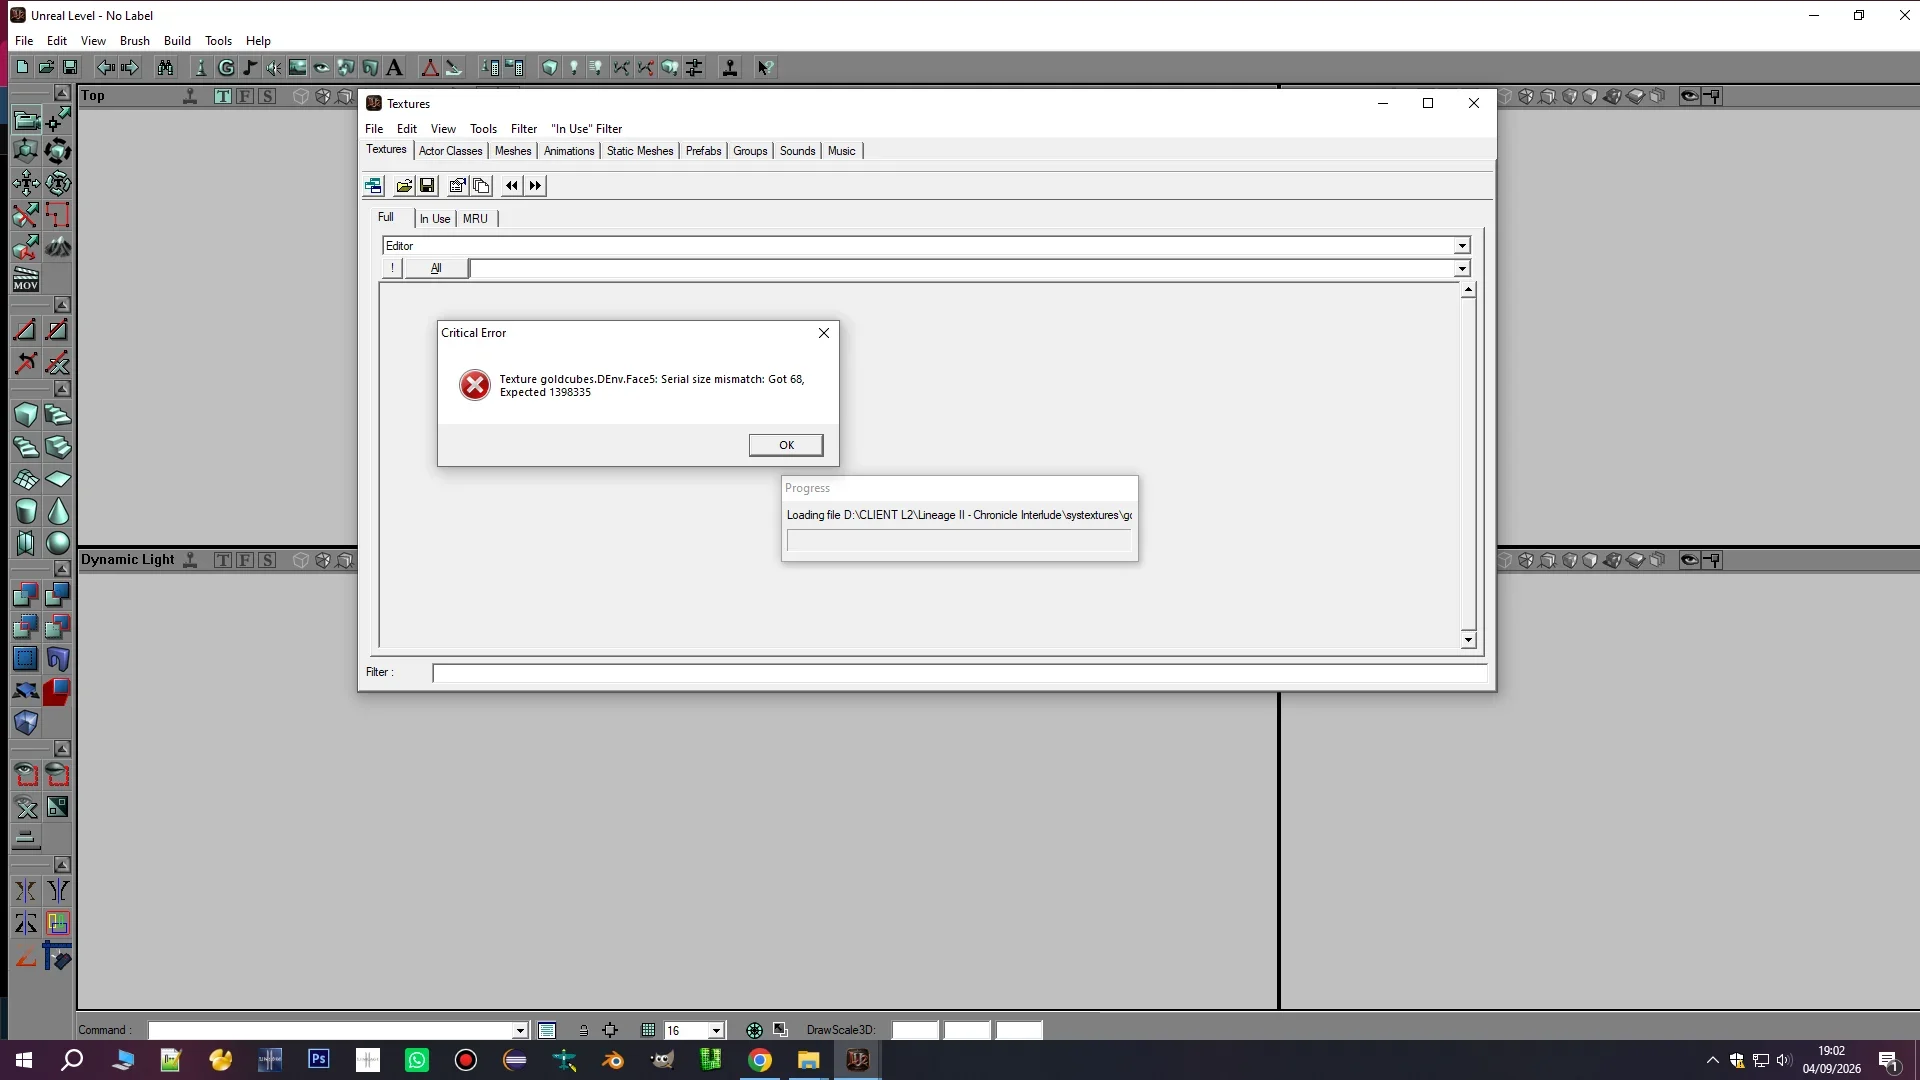The image size is (1920, 1080).
Task: Pick the Sphere brush builder
Action: (58, 543)
